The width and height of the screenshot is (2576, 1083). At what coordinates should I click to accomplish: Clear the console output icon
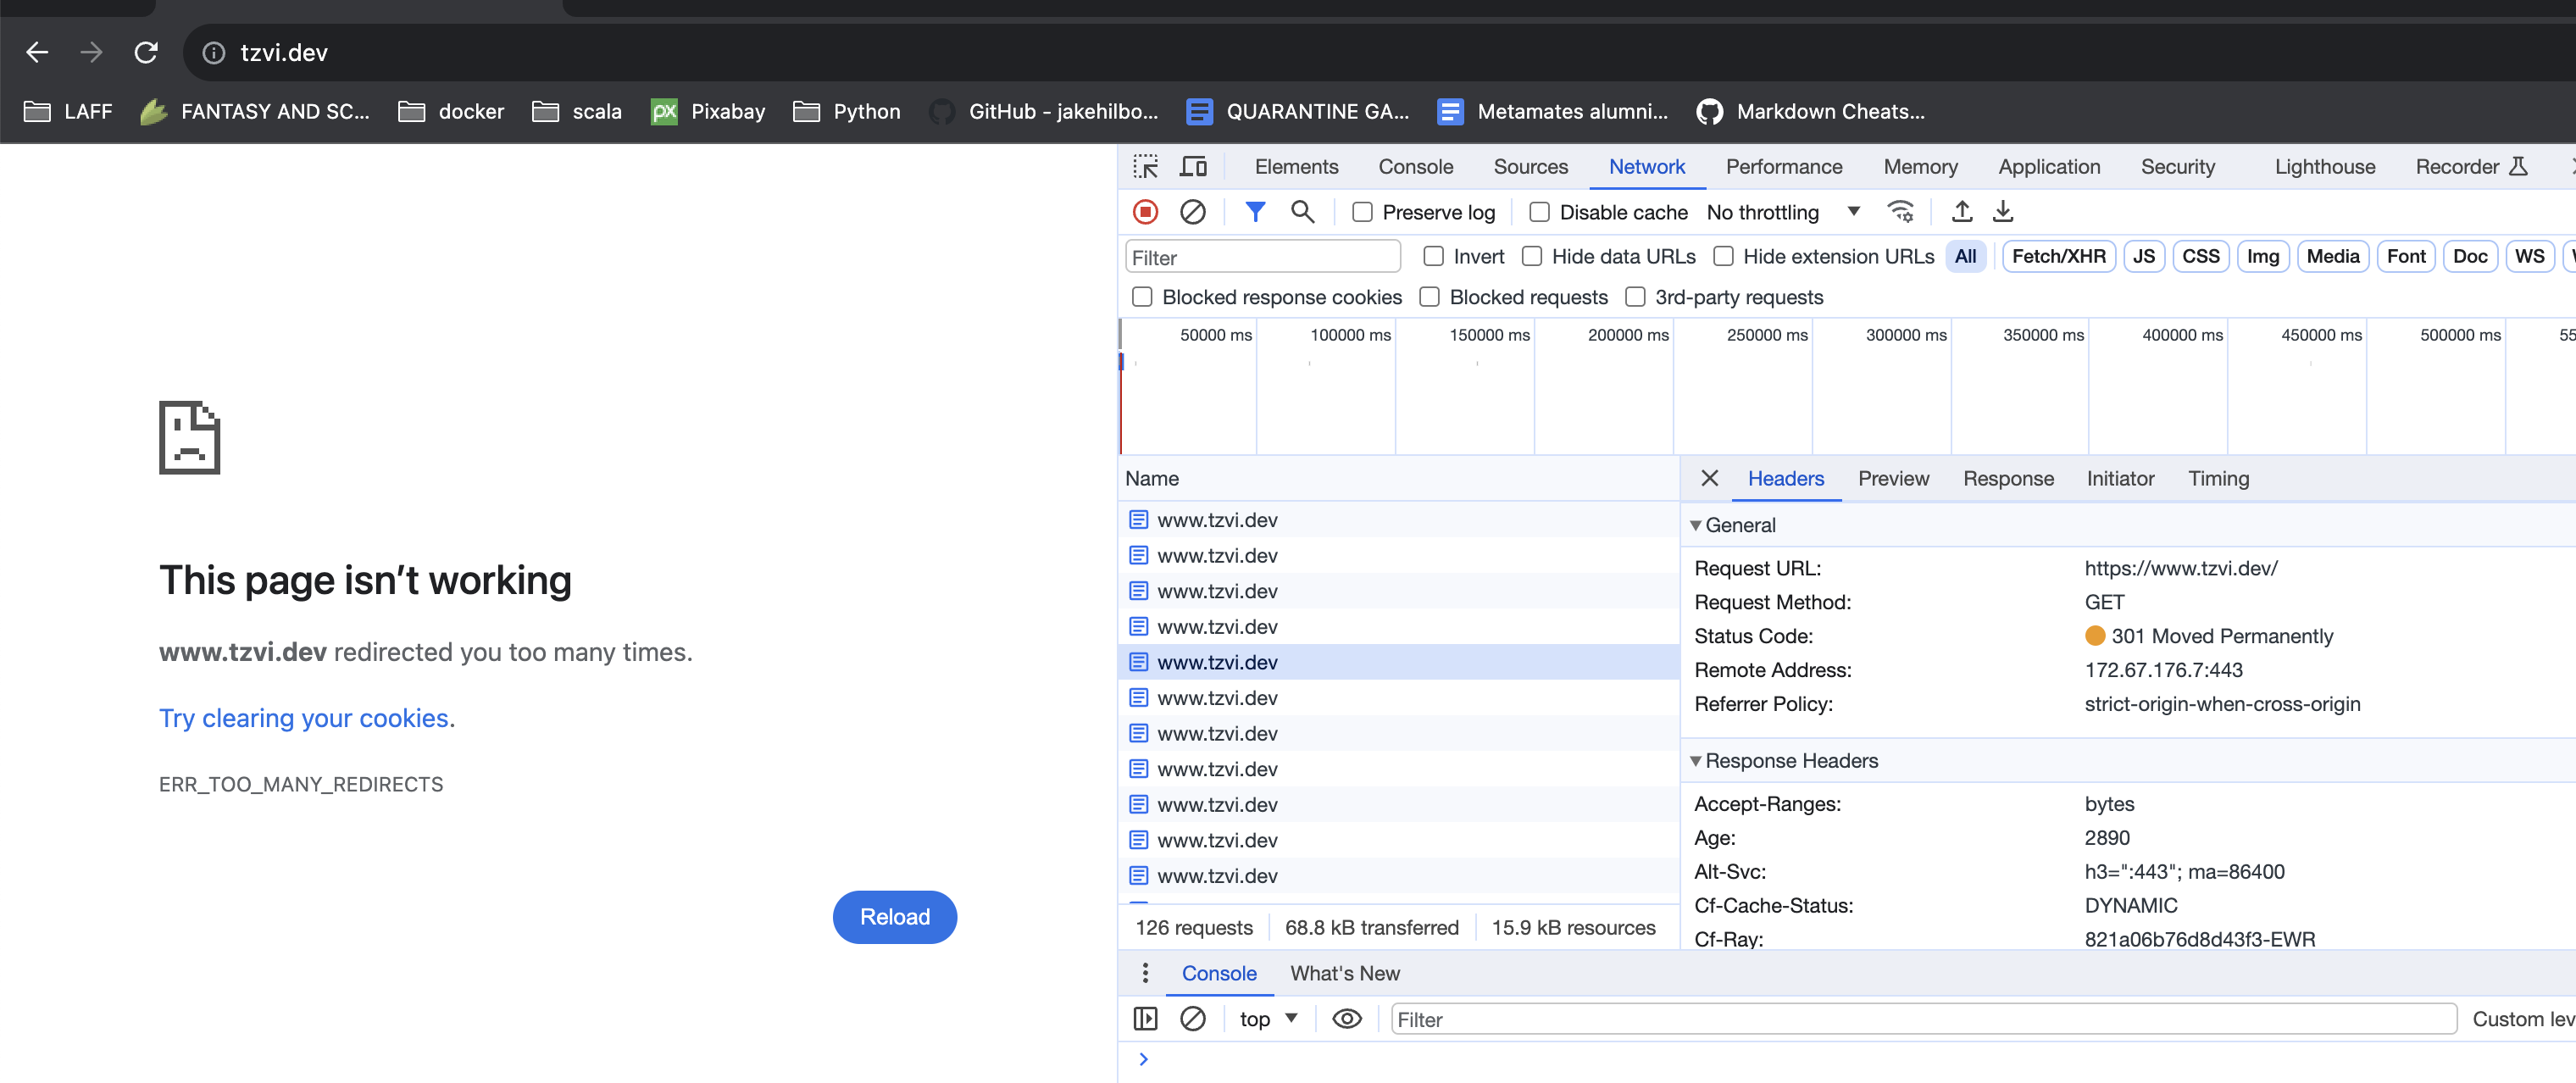(x=1192, y=1019)
